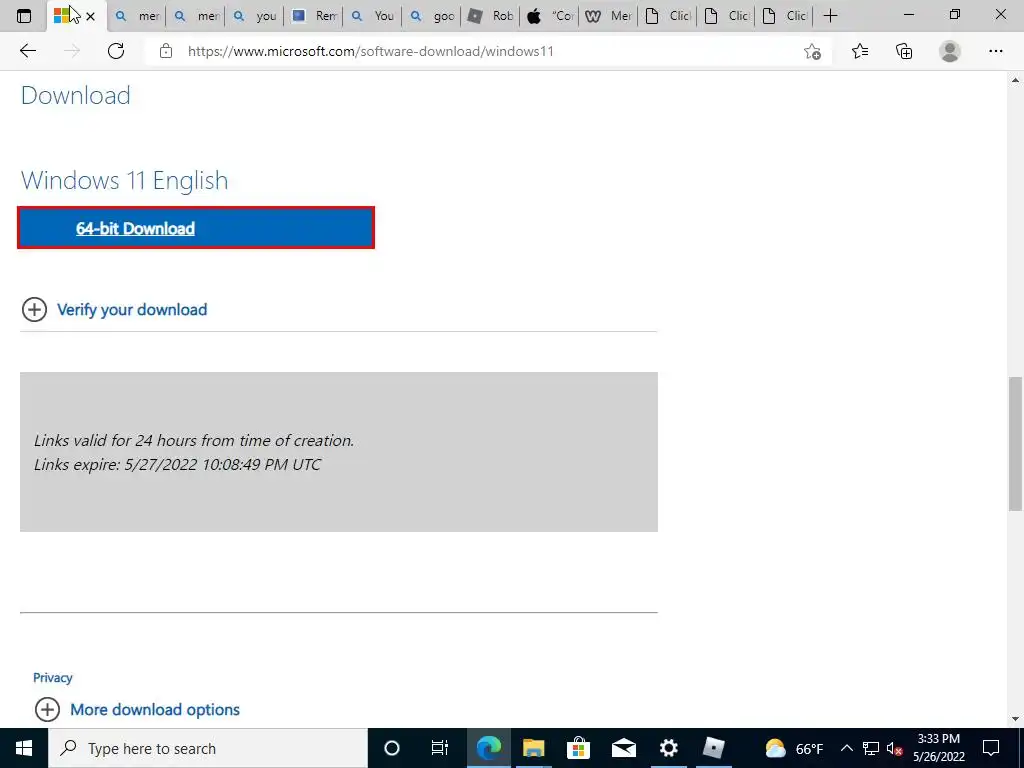Expand Verify your download section
The height and width of the screenshot is (768, 1024).
coord(132,310)
